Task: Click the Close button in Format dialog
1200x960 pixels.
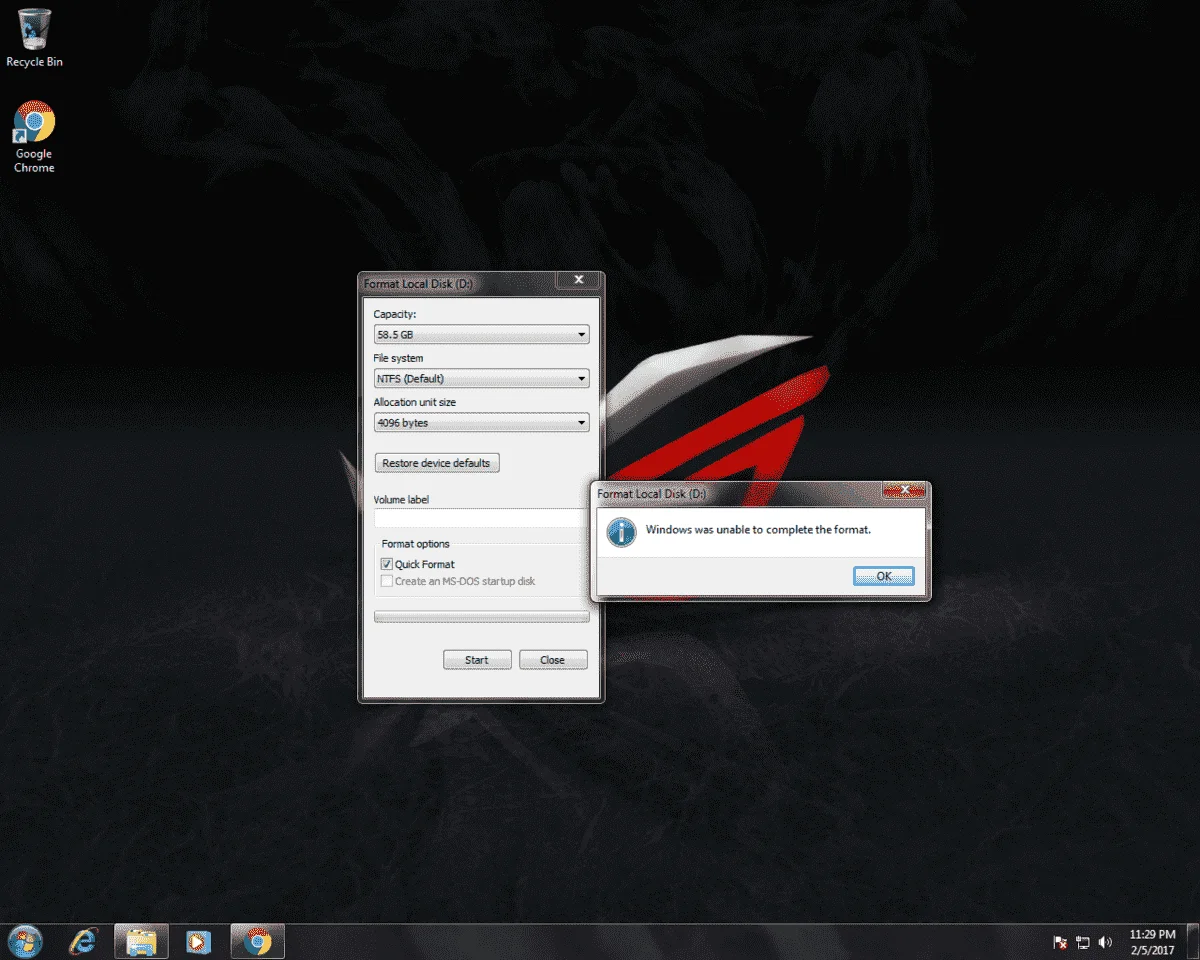Action: [552, 660]
